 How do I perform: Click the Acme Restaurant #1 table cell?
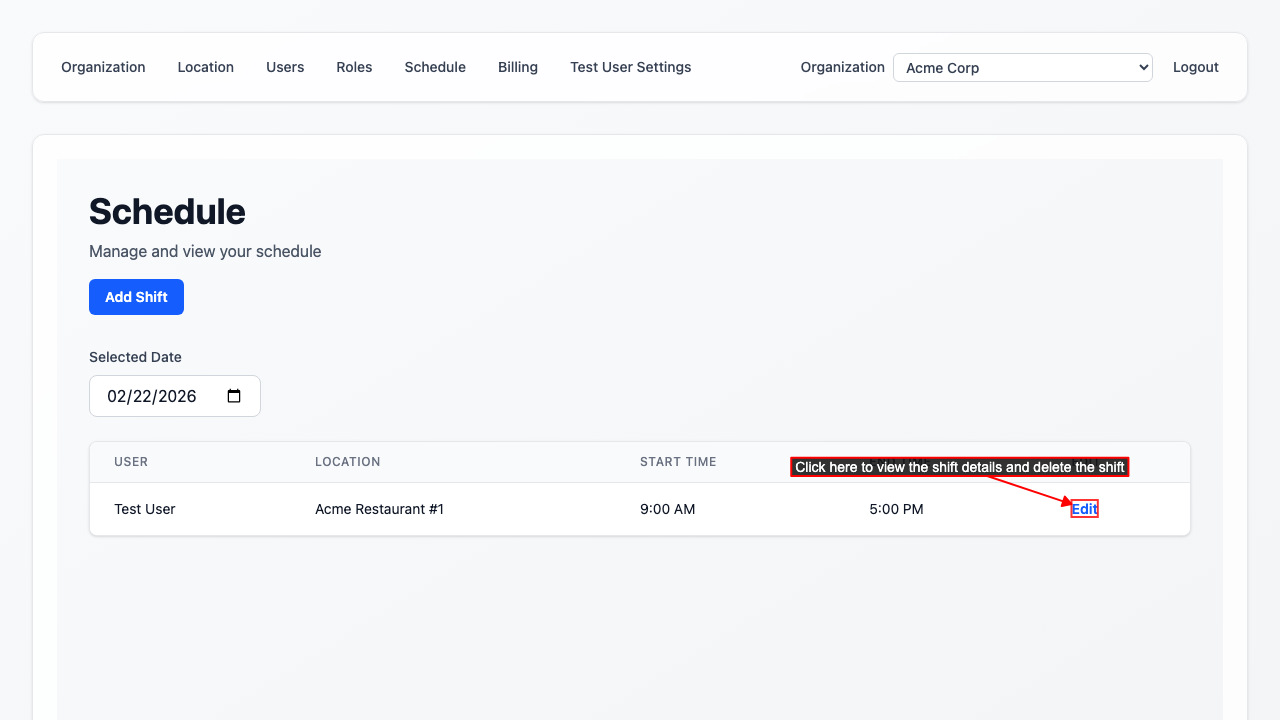coord(379,509)
